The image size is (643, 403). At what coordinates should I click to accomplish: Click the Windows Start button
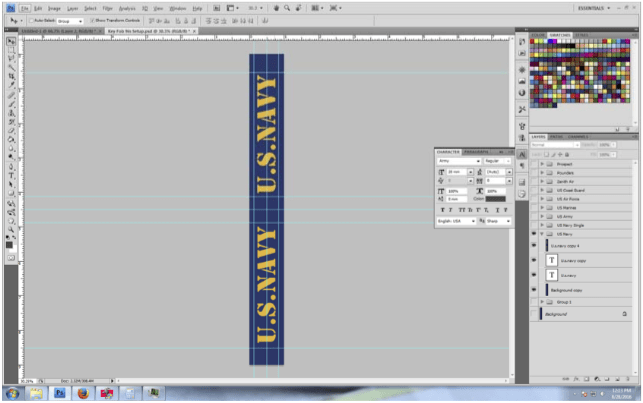(13, 394)
